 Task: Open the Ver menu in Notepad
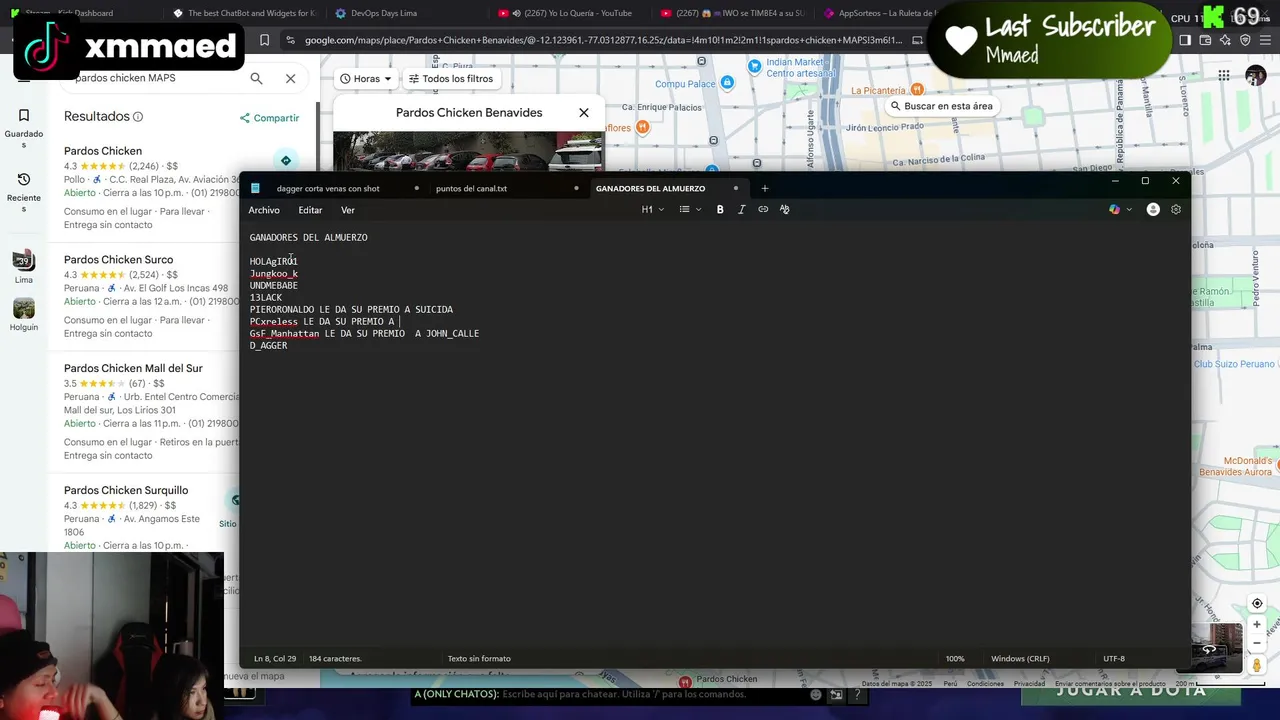coord(348,210)
